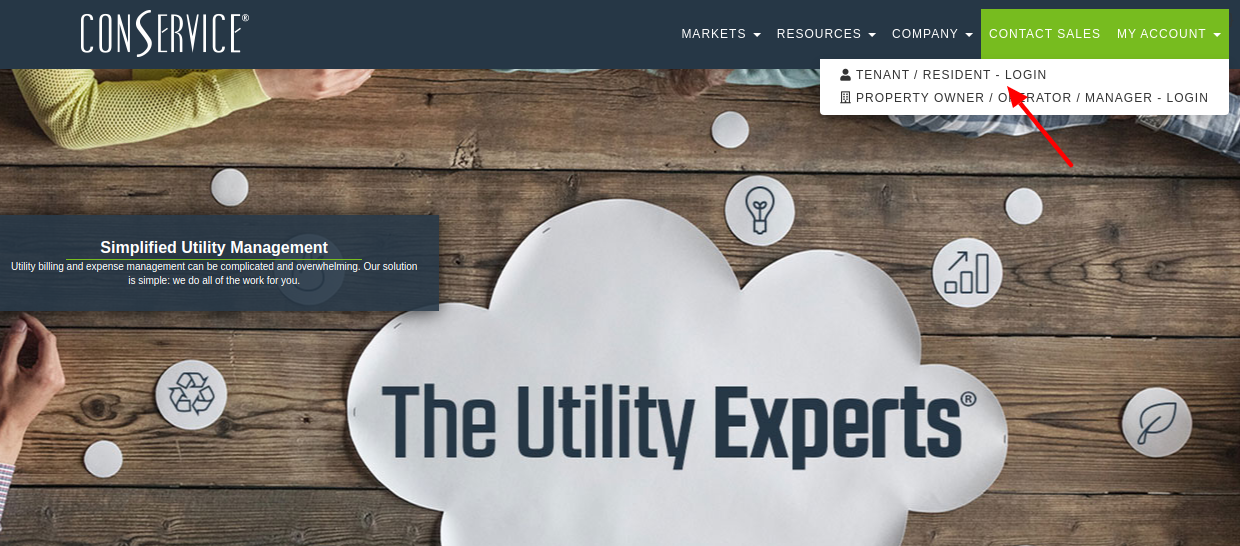Open the Markets menu
The image size is (1240, 546).
(x=721, y=34)
